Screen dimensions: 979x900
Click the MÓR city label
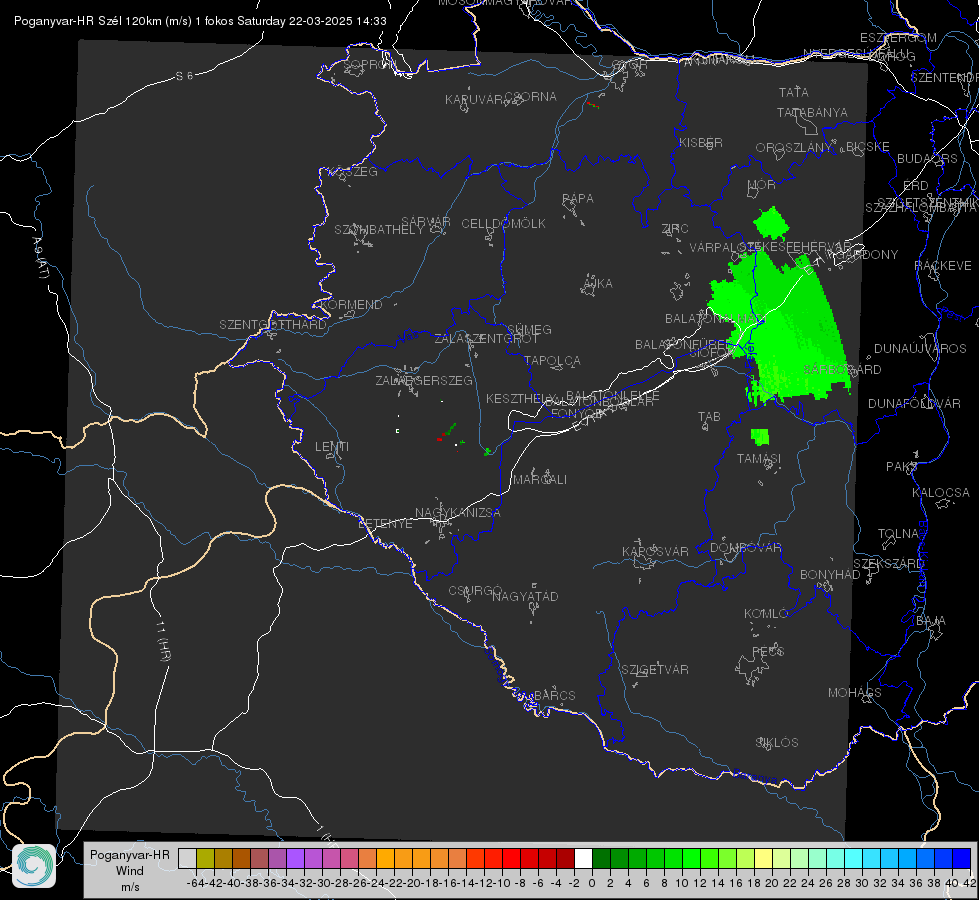(761, 185)
